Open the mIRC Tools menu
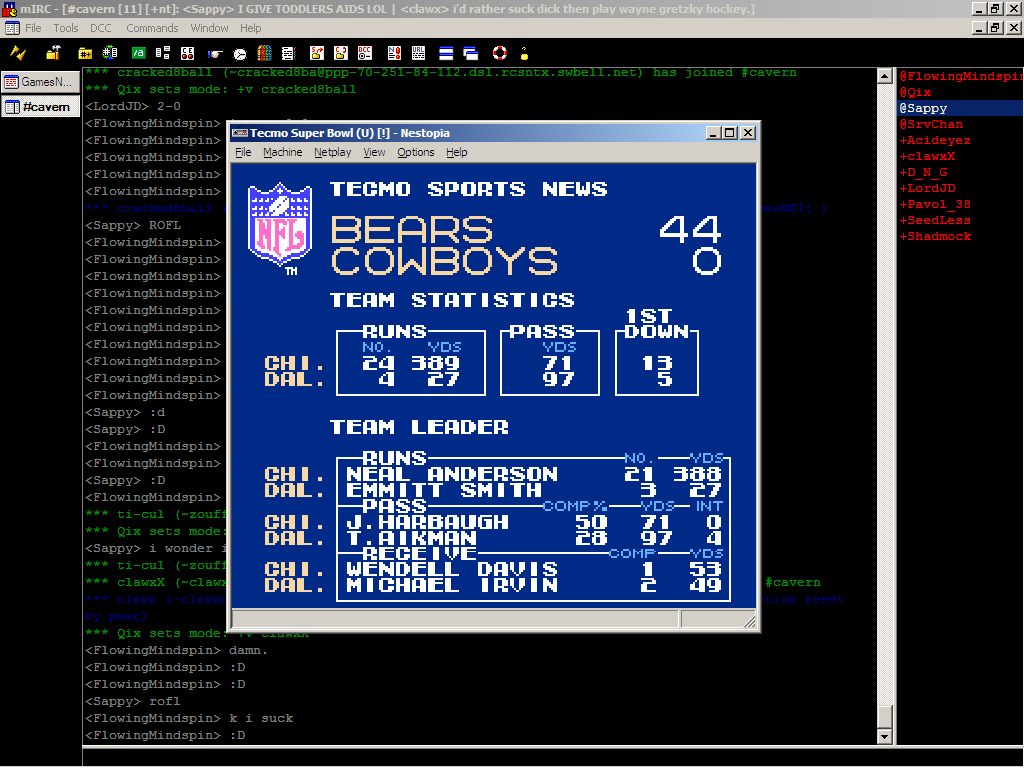Image resolution: width=1024 pixels, height=768 pixels. tap(66, 28)
